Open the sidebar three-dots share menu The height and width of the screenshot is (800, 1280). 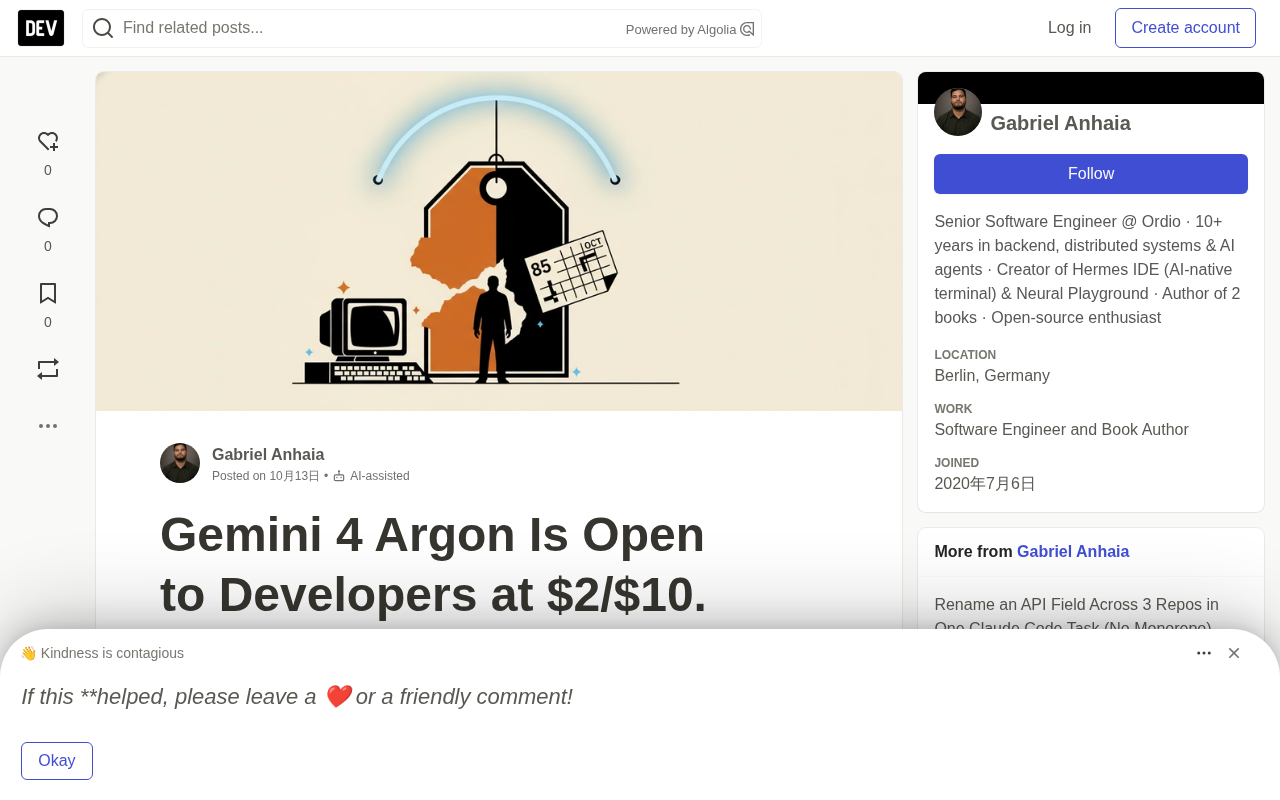[48, 426]
